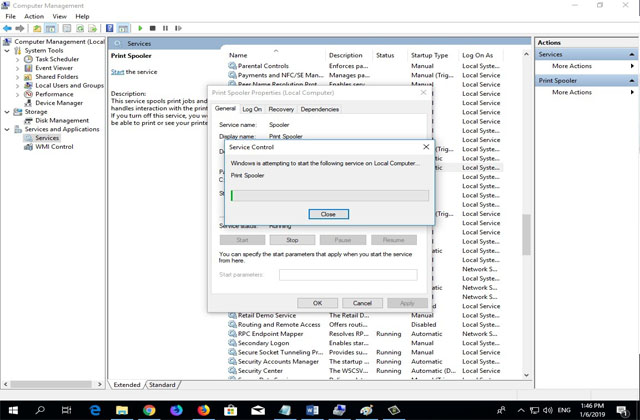Collapse the Services section in Actions pane
The width and height of the screenshot is (640, 420).
click(x=631, y=54)
